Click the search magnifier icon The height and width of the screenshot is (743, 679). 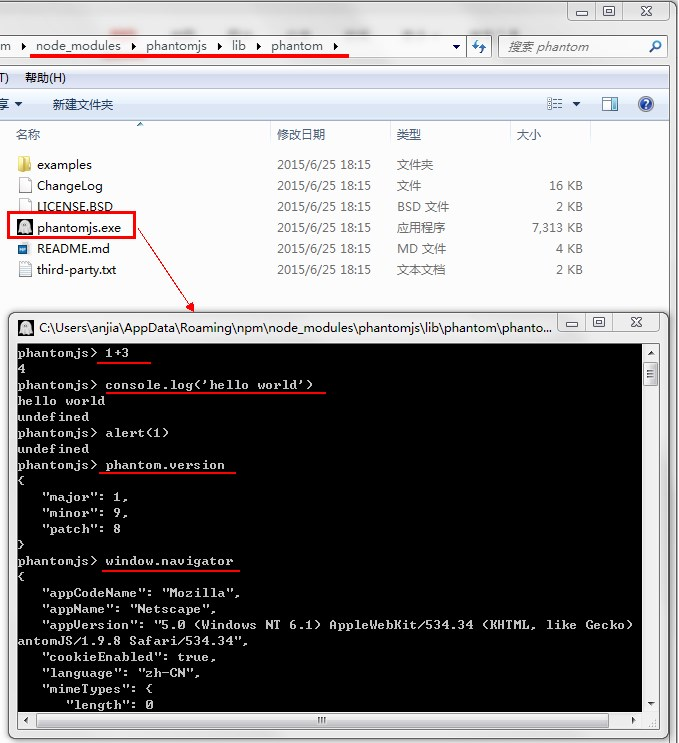pyautogui.click(x=655, y=47)
